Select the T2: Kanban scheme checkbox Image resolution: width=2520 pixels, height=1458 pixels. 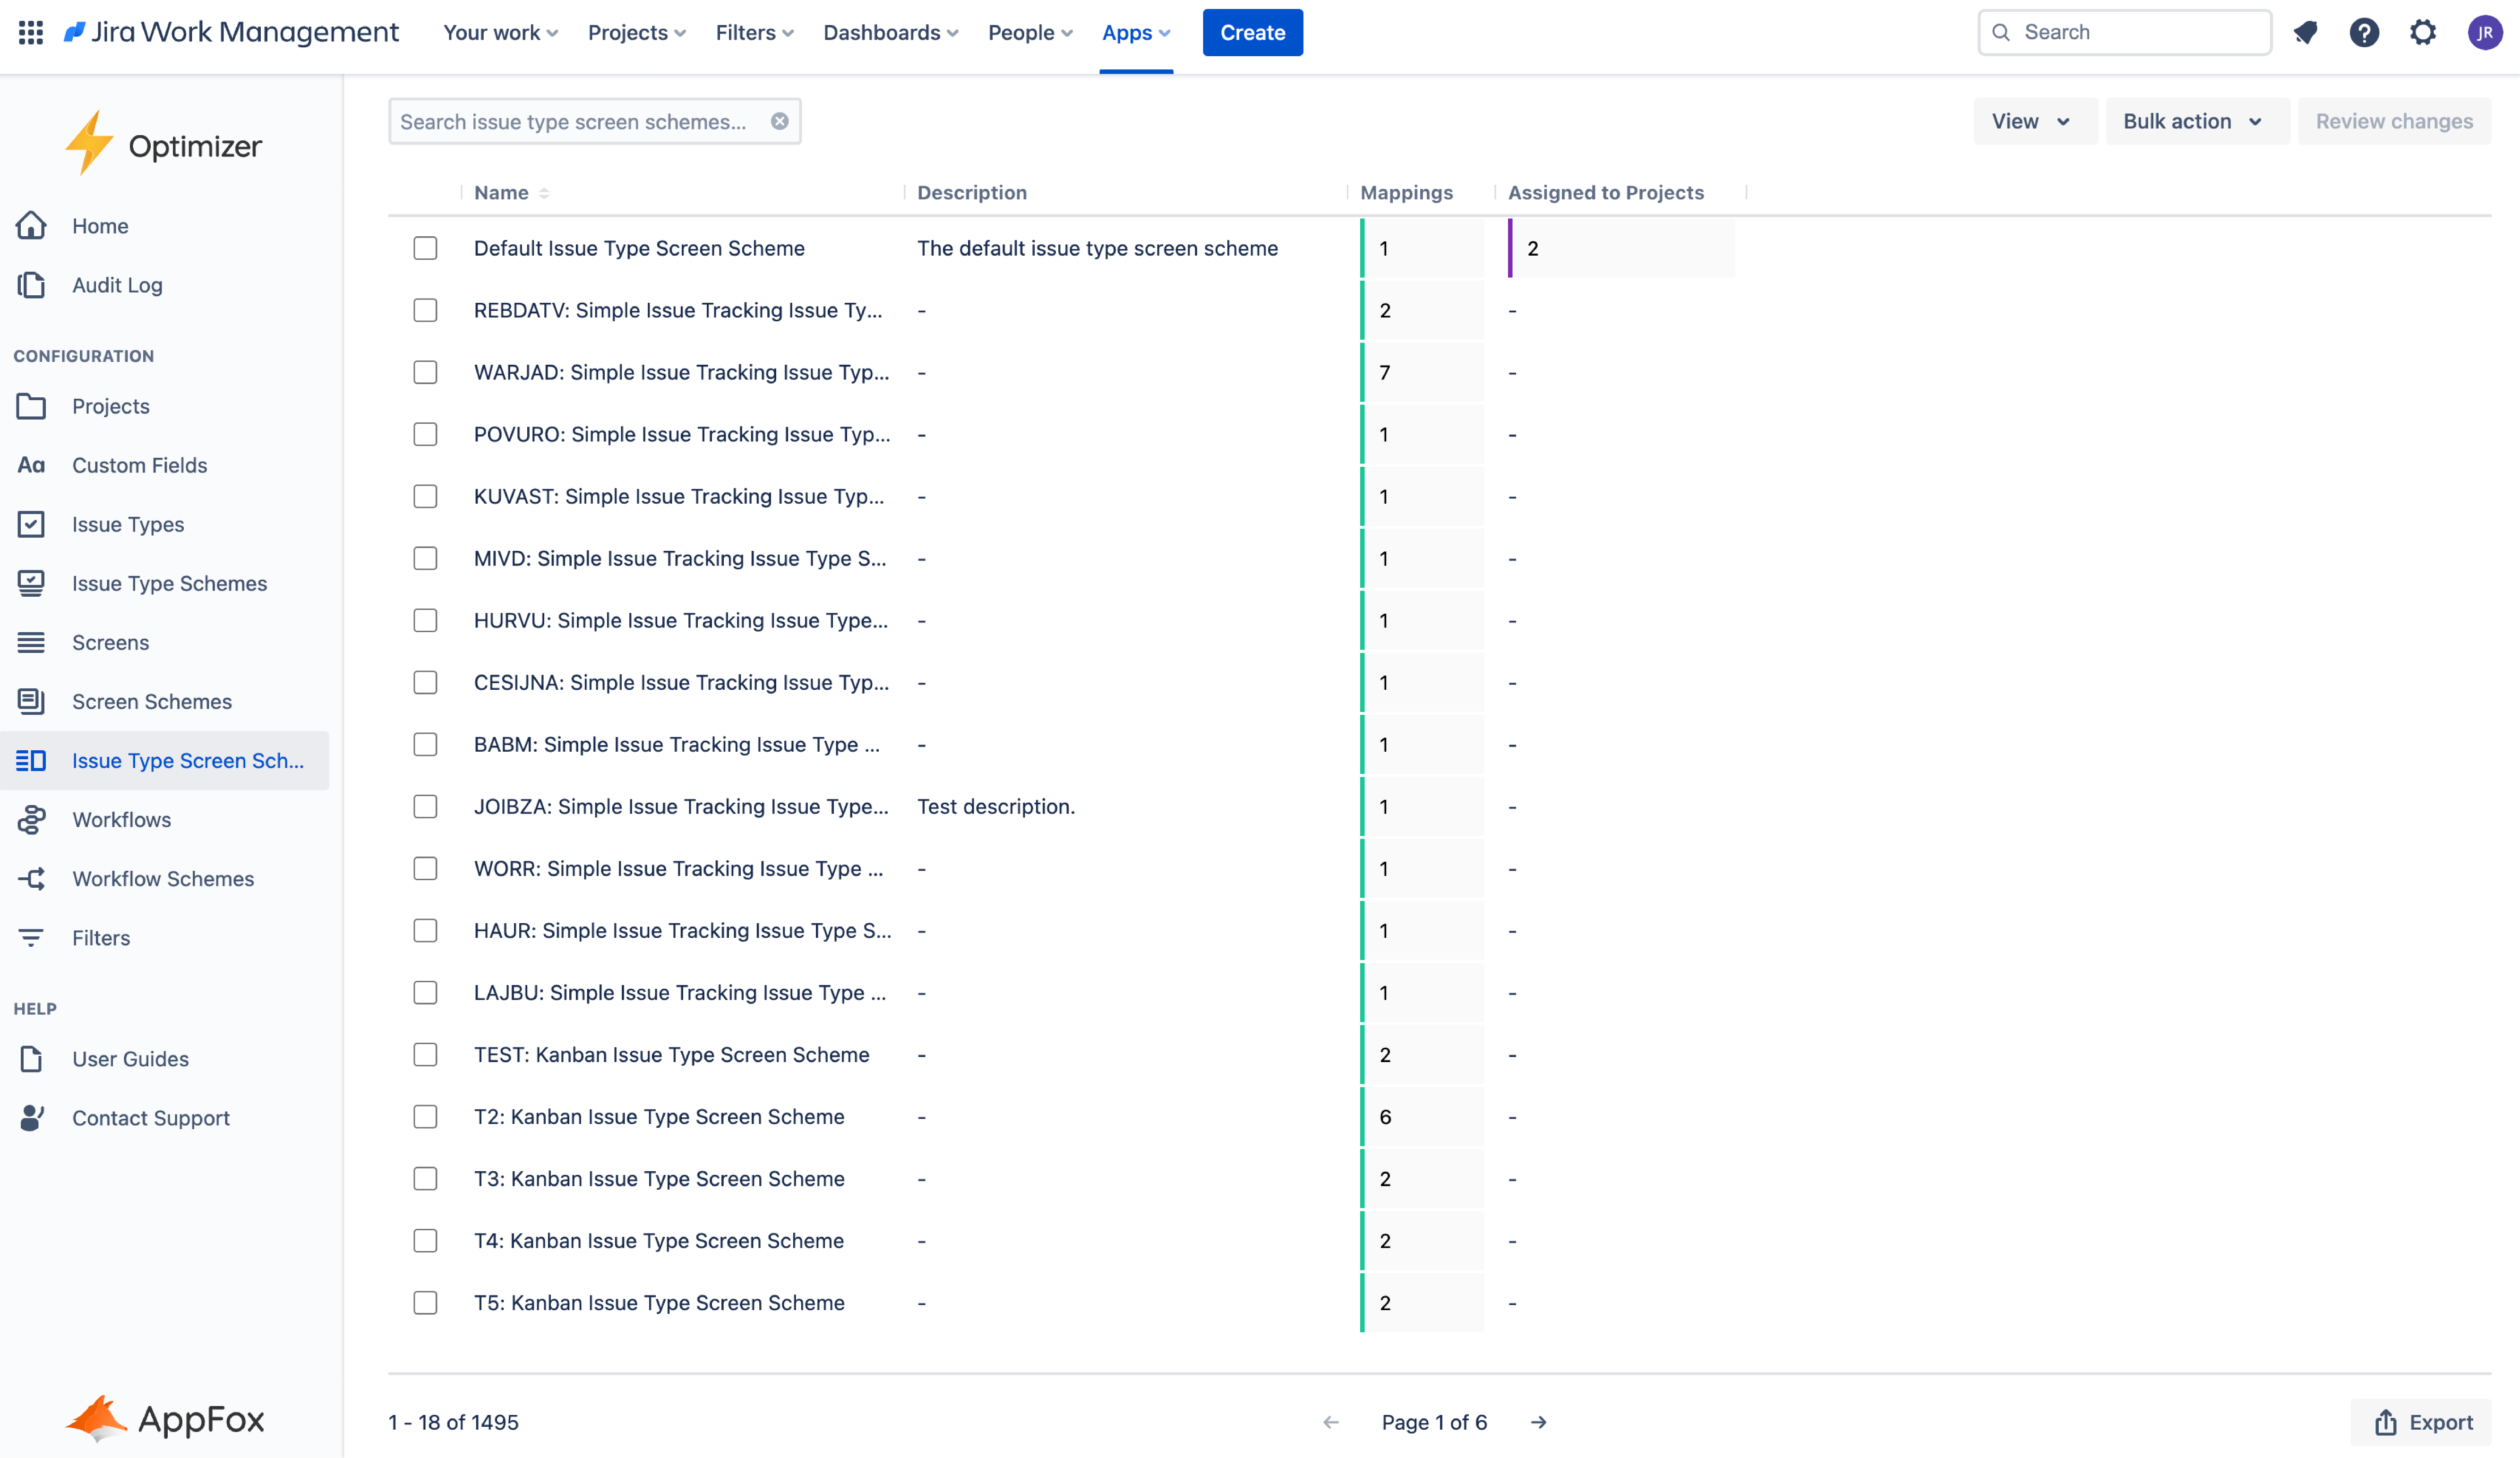click(425, 1116)
